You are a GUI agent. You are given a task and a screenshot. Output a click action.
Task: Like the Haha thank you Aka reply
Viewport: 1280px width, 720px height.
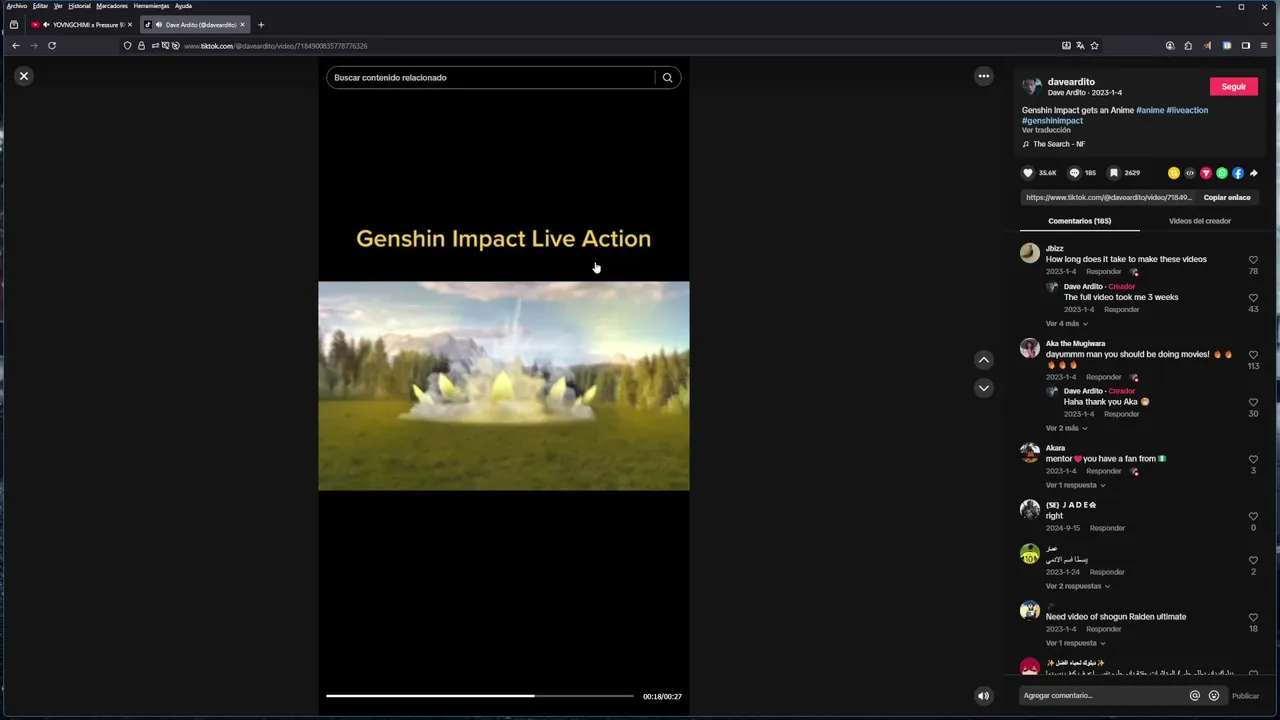coord(1253,403)
